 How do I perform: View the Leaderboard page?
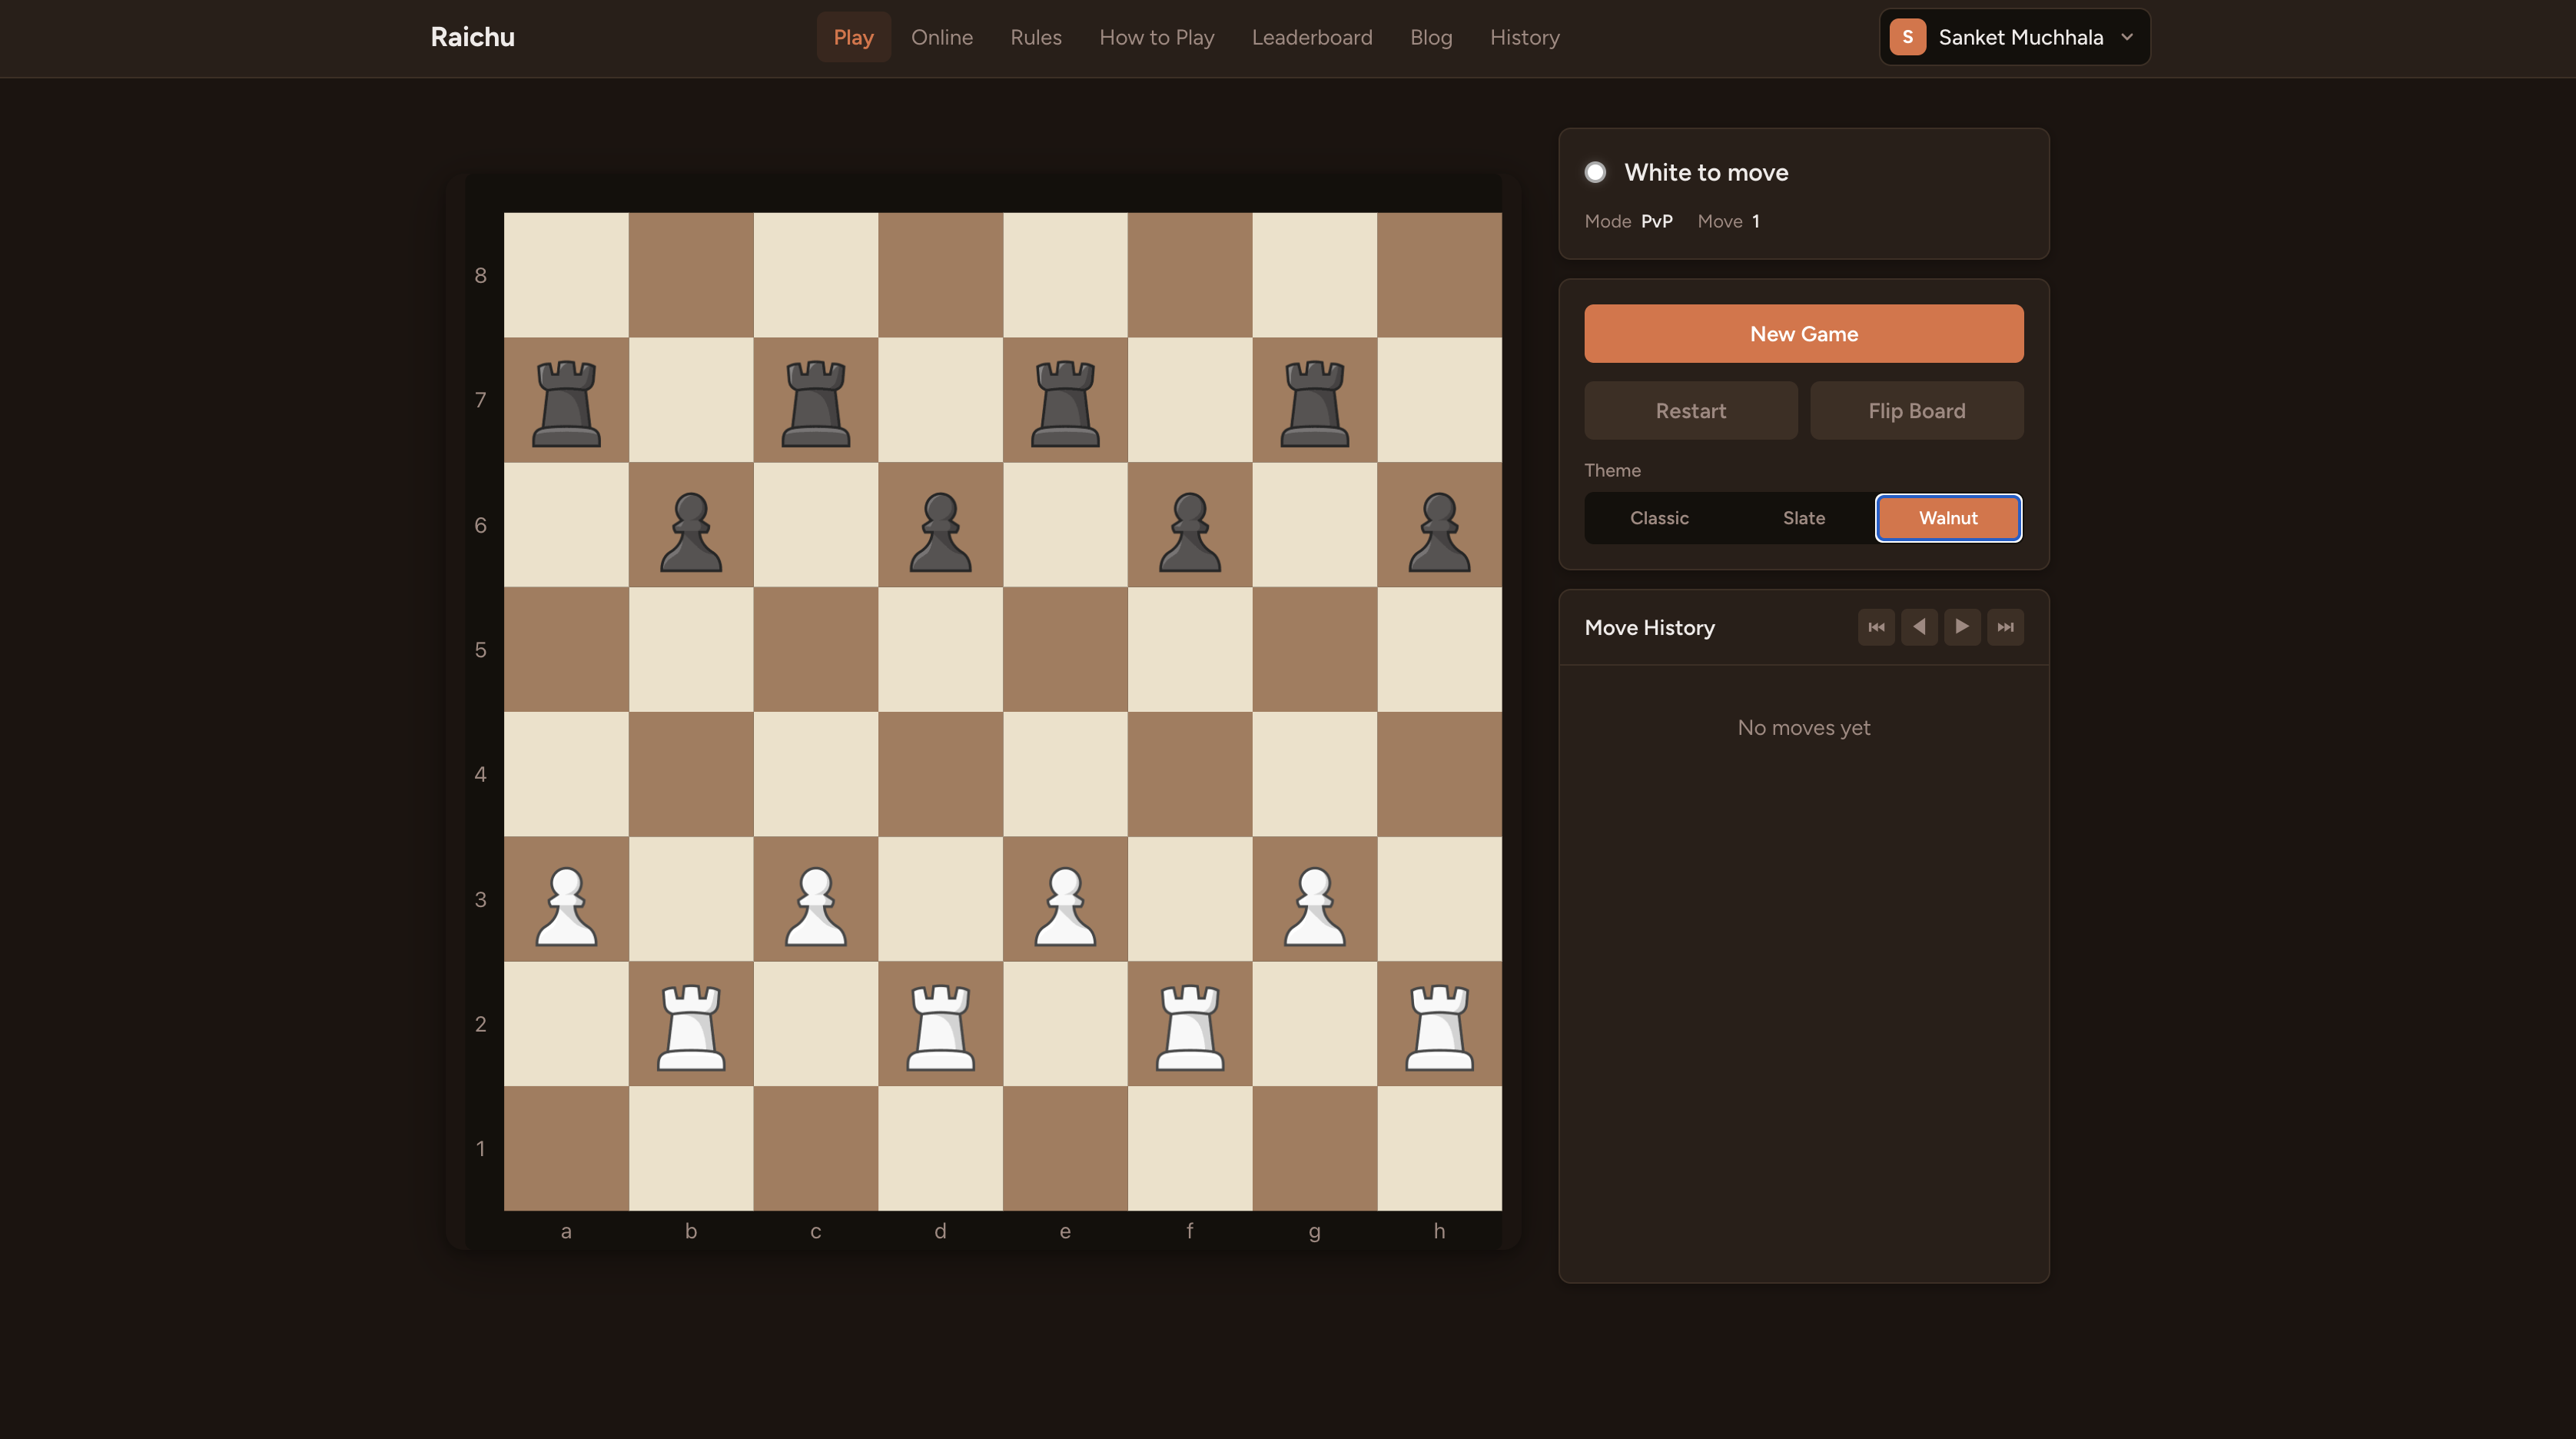coord(1312,37)
